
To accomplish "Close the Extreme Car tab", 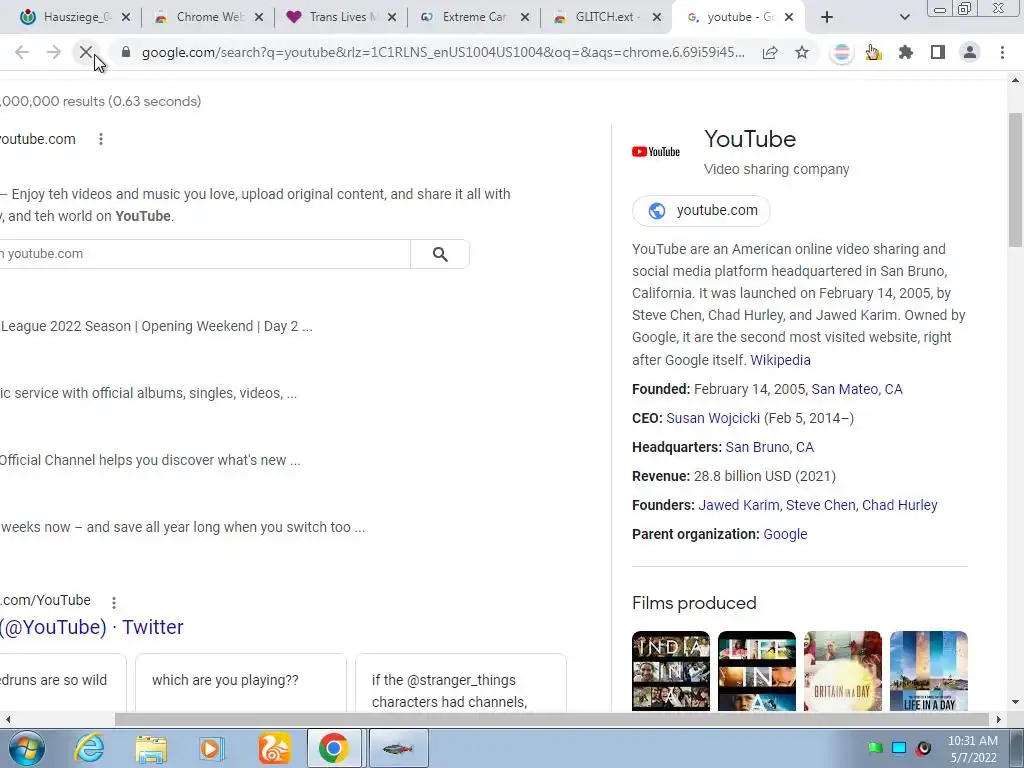I will 524,17.
